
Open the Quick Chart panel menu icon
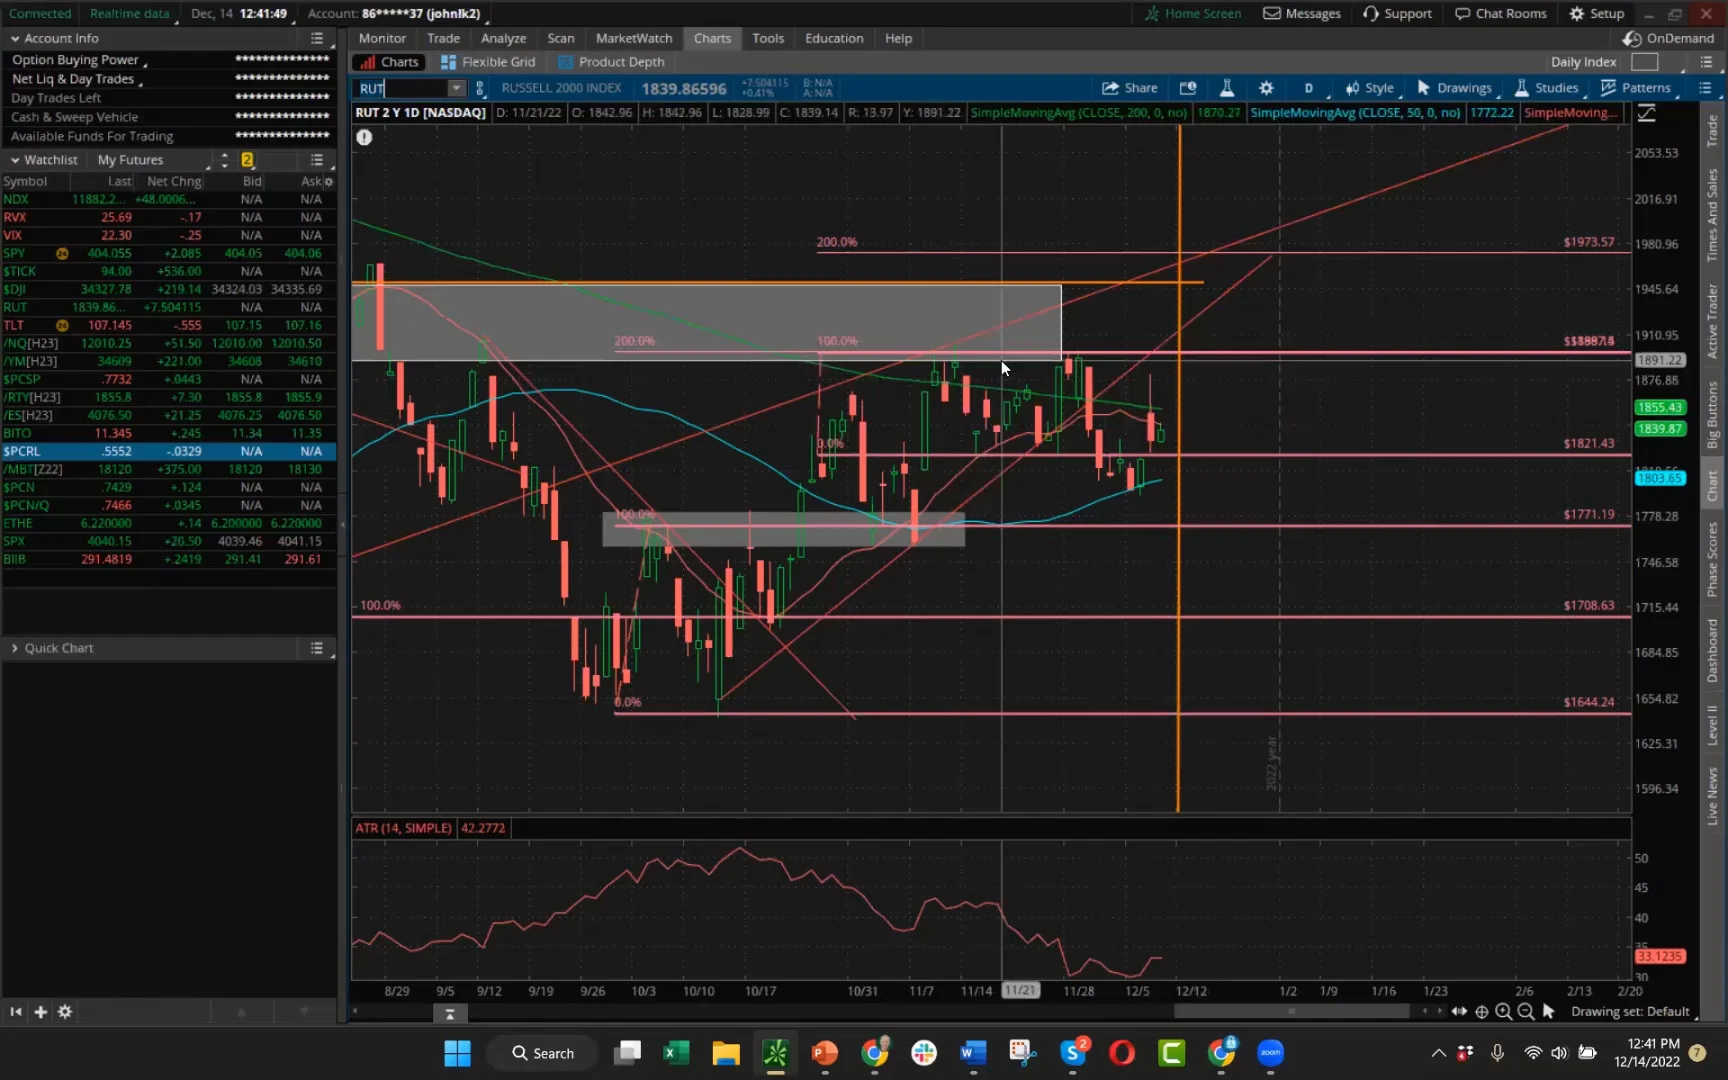(317, 648)
